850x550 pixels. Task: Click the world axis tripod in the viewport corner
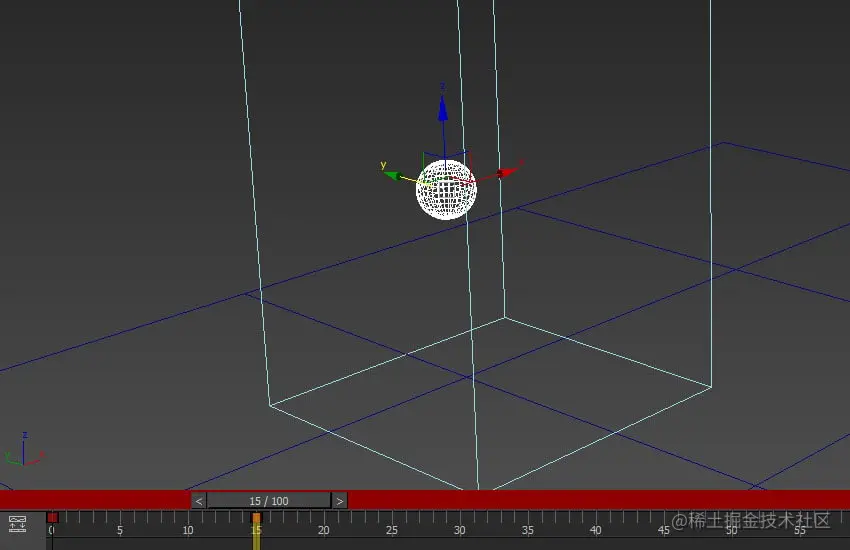(24, 451)
